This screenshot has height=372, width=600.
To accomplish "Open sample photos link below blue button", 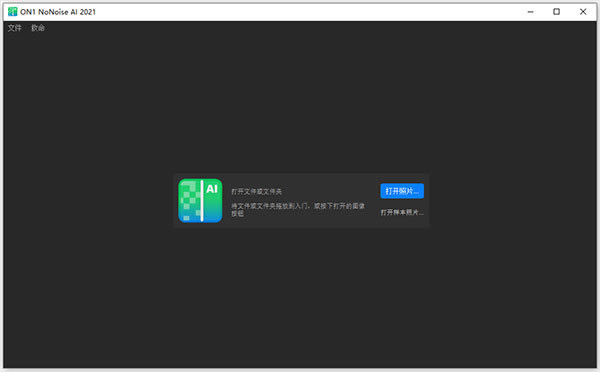I will (402, 212).
